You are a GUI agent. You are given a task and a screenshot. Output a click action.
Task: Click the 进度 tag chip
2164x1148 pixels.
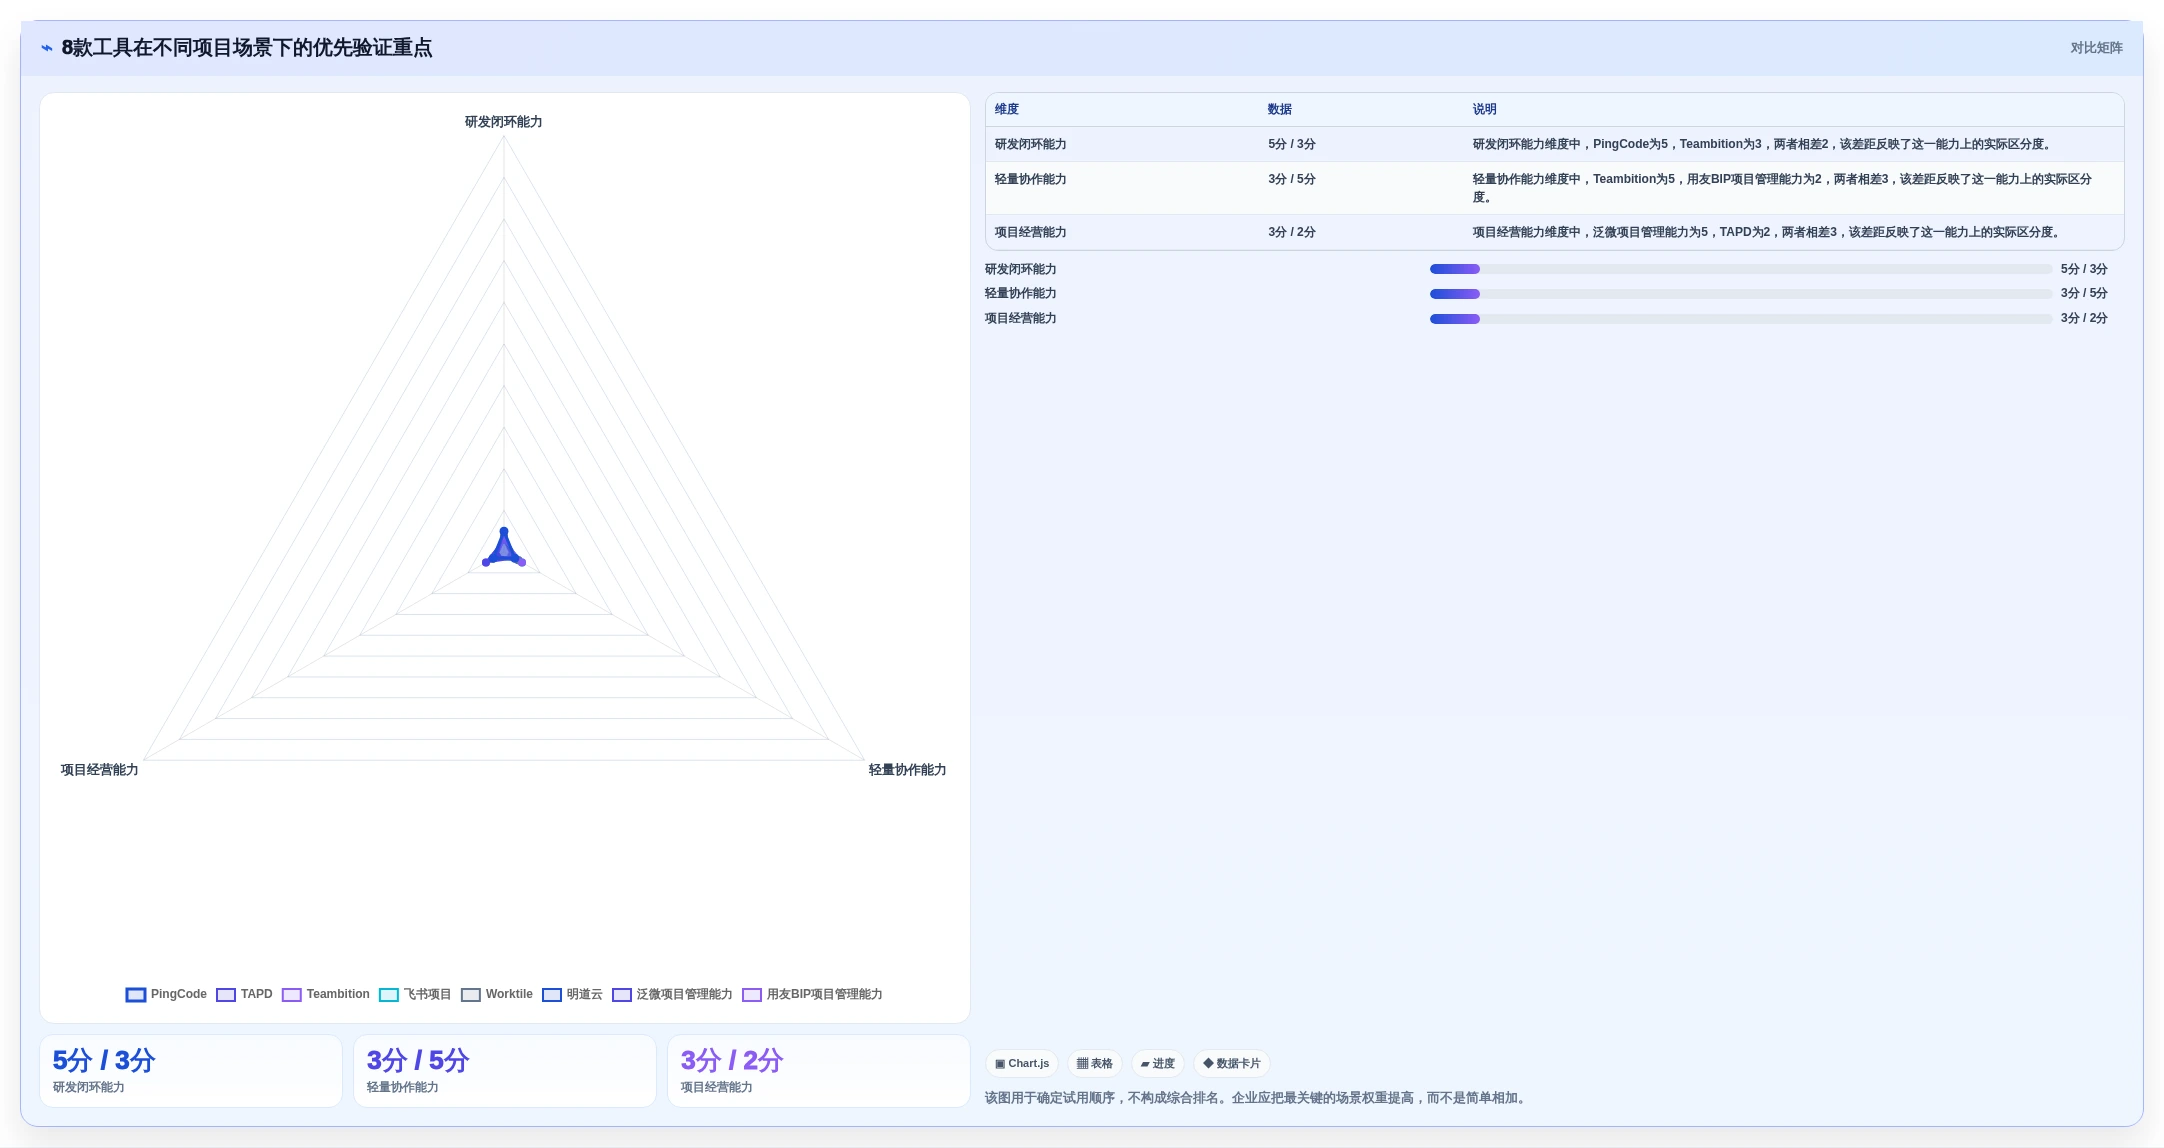[1157, 1063]
